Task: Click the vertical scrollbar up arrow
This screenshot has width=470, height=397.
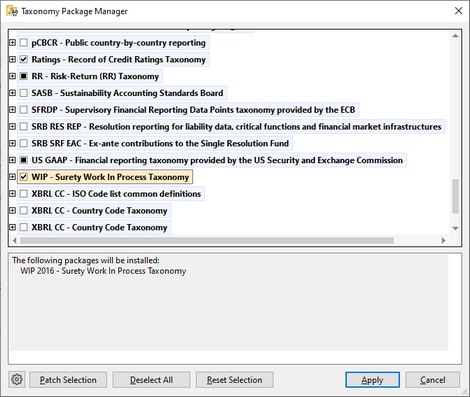Action: [x=455, y=36]
